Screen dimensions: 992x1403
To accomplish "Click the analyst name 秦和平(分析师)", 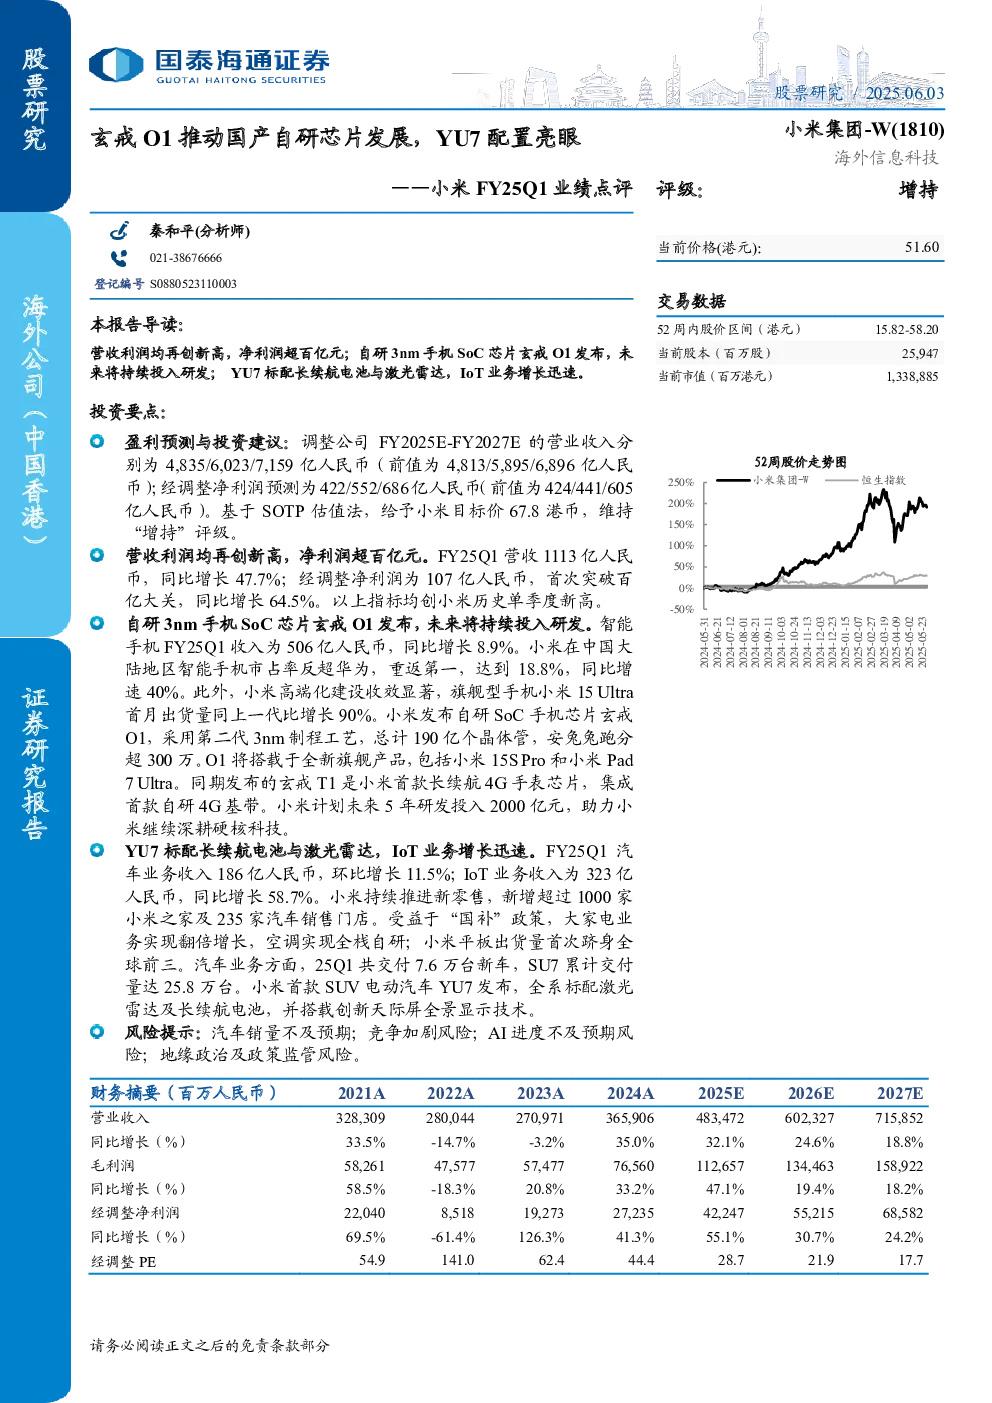I will click(200, 231).
